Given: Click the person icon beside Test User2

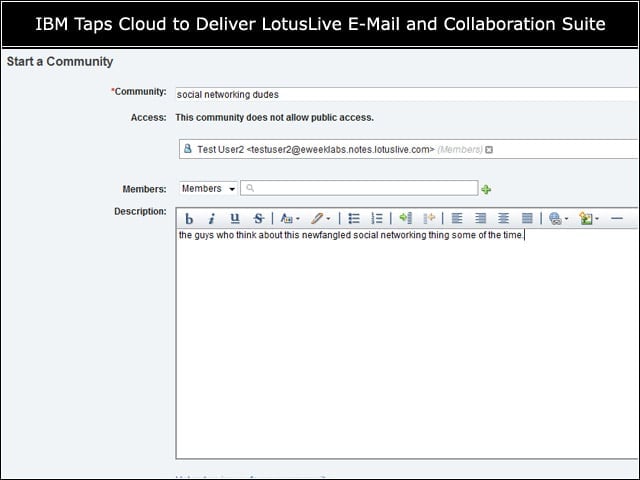Looking at the screenshot, I should coord(188,149).
